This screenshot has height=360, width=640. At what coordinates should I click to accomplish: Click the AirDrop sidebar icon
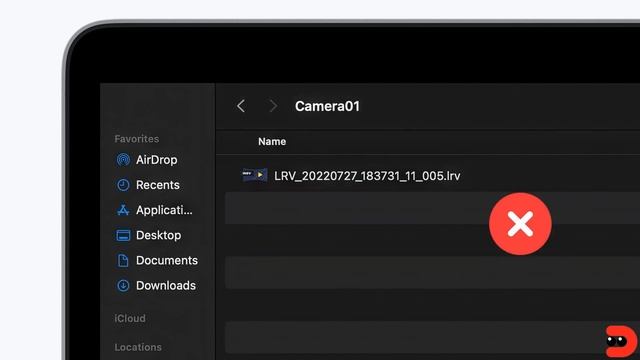pos(123,160)
